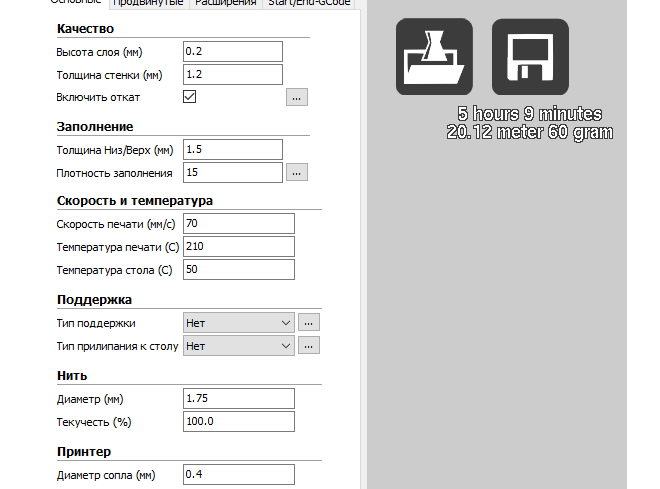
Task: Click the '5 hours 9 minutes' print time text
Action: coord(530,114)
